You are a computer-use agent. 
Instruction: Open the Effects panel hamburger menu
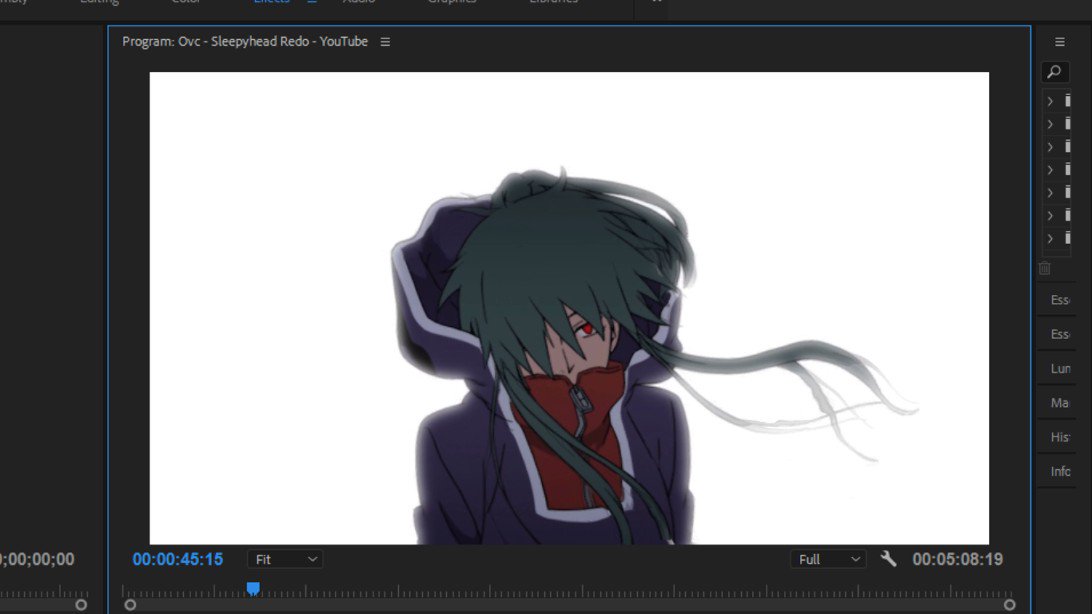pyautogui.click(x=1060, y=42)
